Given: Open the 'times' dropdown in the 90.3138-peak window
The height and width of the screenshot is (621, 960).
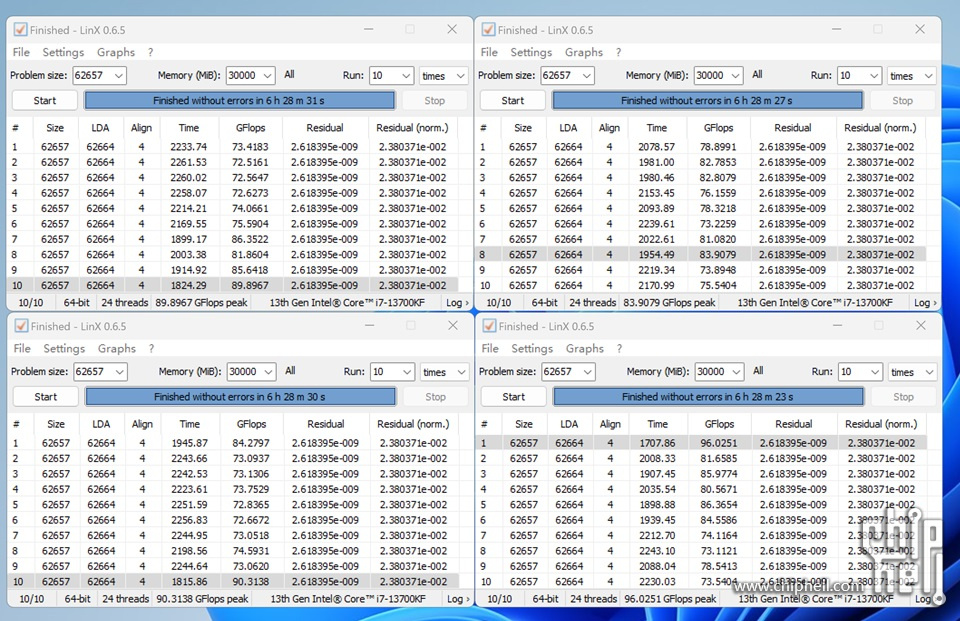Looking at the screenshot, I should (x=444, y=372).
